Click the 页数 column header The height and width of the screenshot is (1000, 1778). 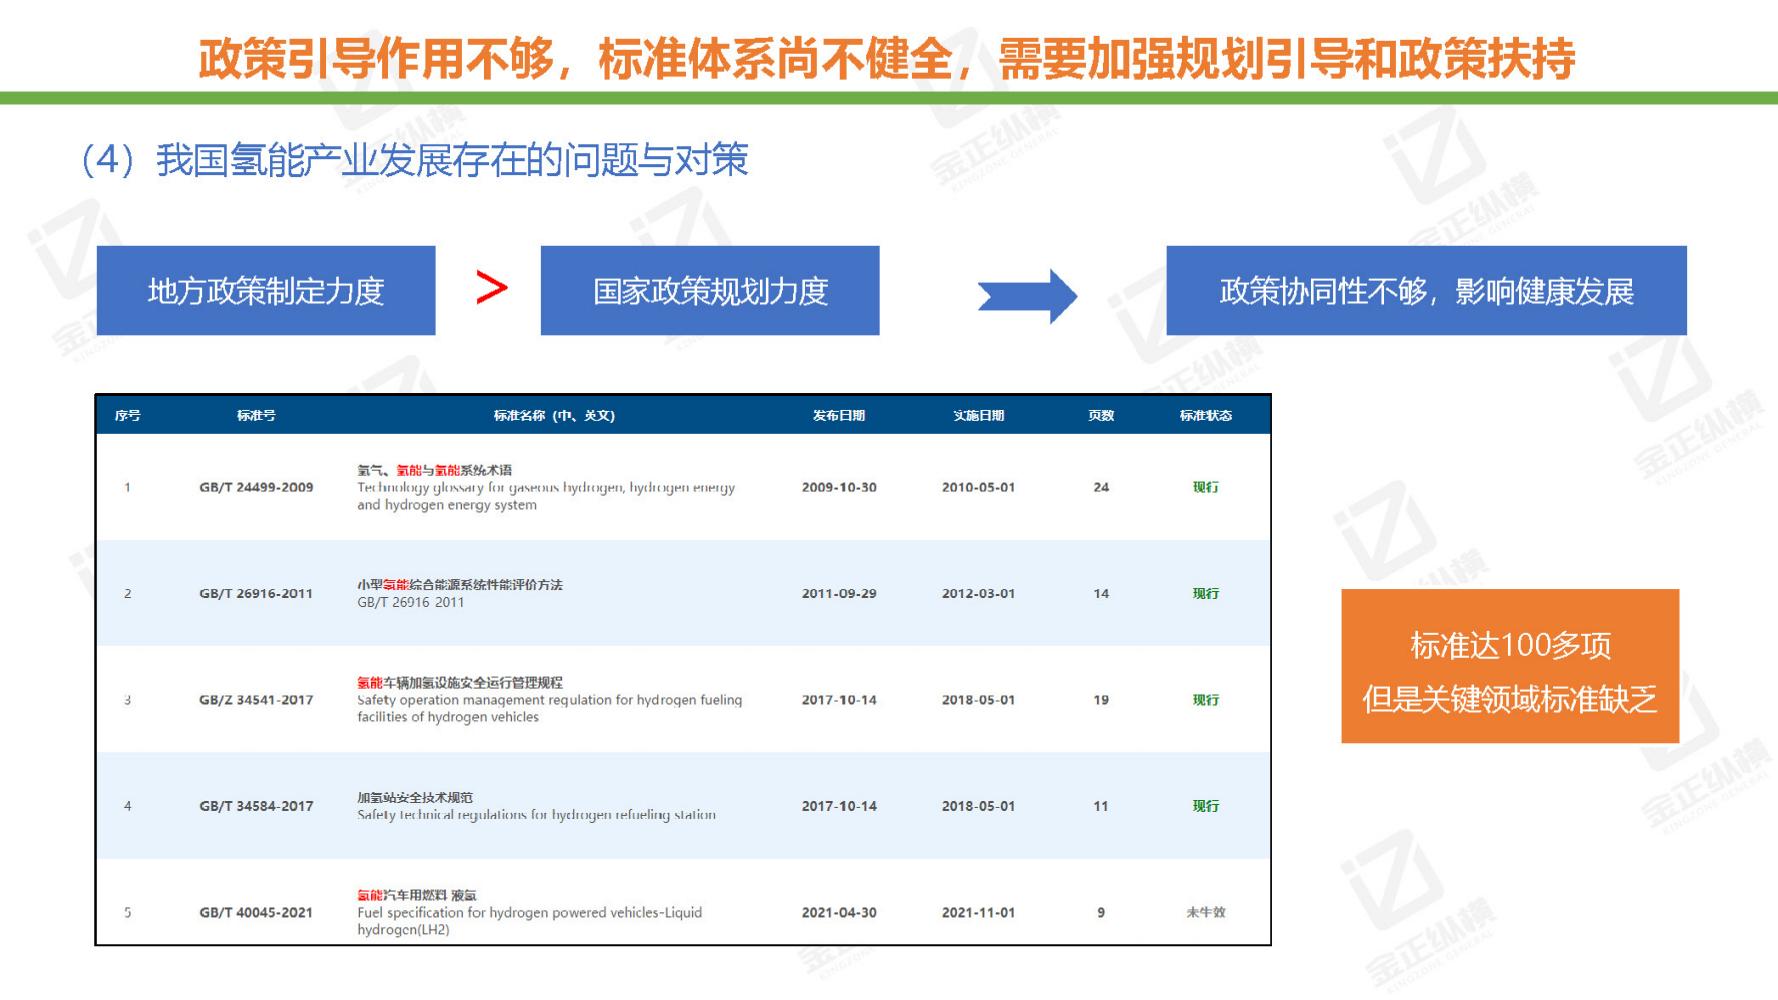[1100, 416]
